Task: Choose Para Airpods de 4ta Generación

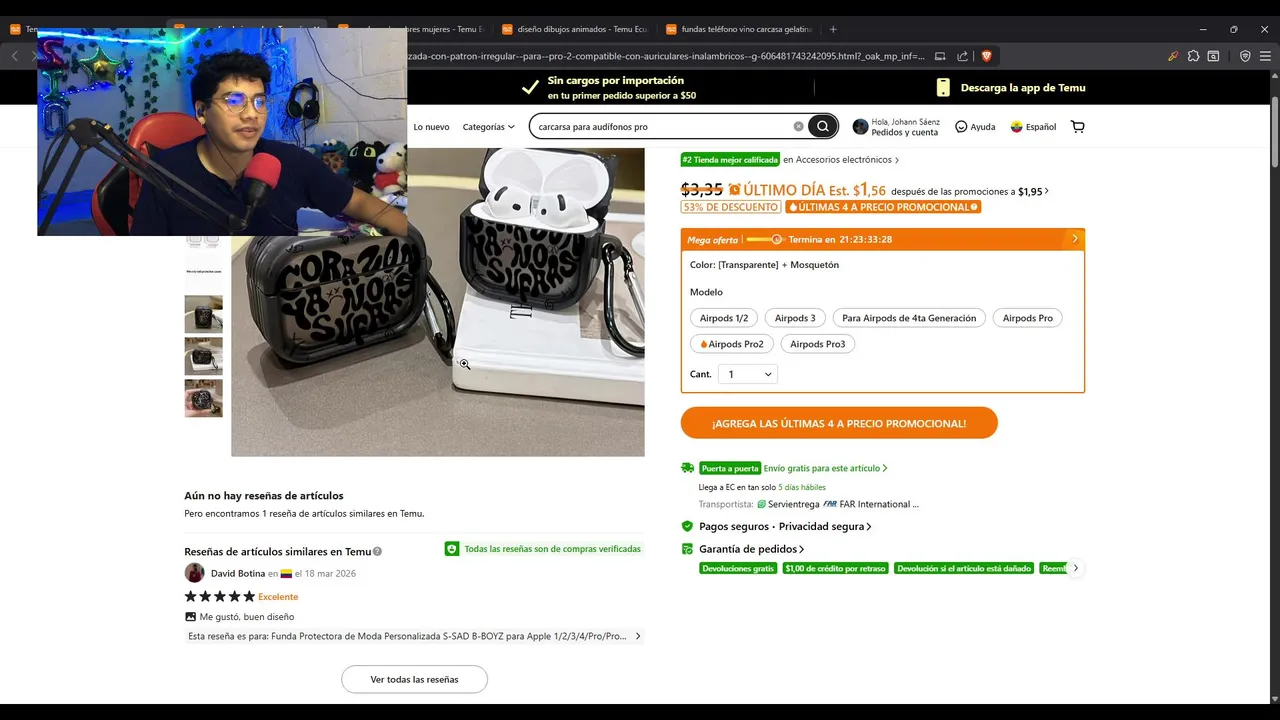Action: (909, 318)
